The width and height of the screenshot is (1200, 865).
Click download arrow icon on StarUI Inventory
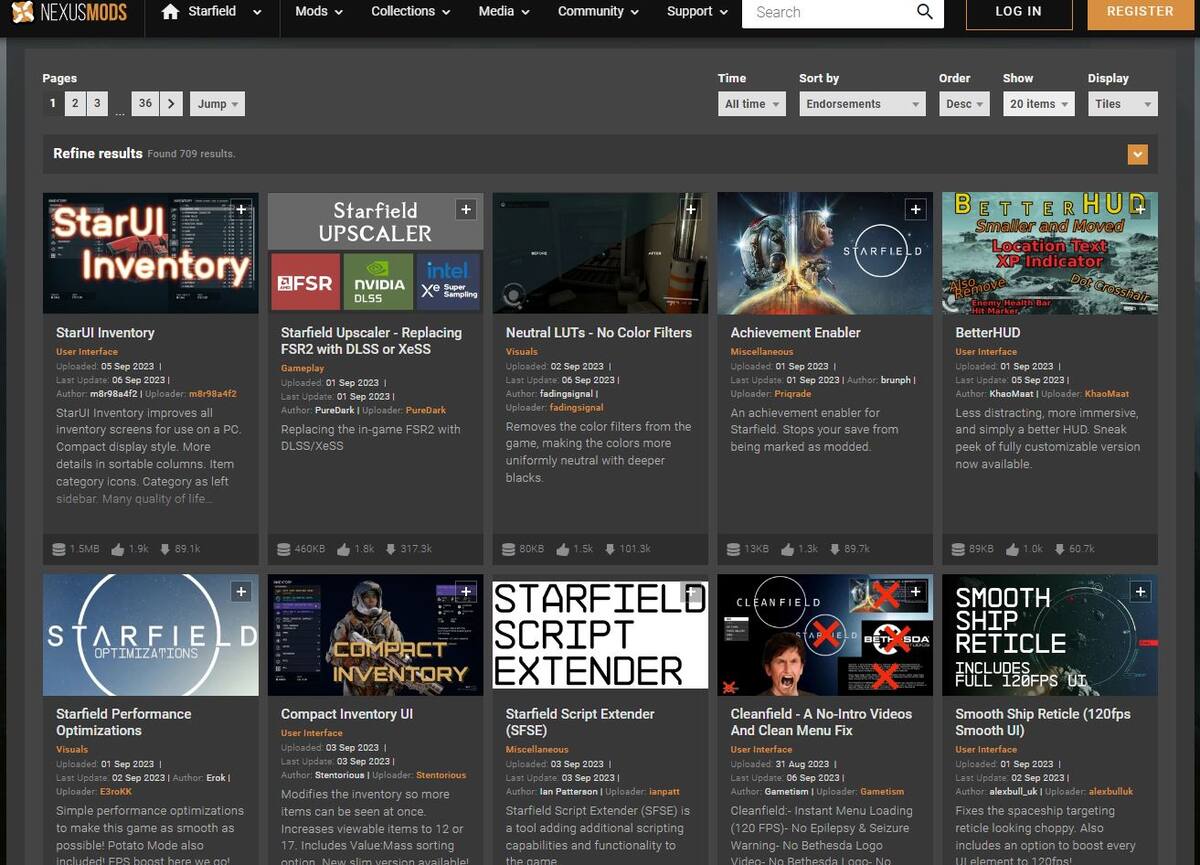pyautogui.click(x=165, y=549)
